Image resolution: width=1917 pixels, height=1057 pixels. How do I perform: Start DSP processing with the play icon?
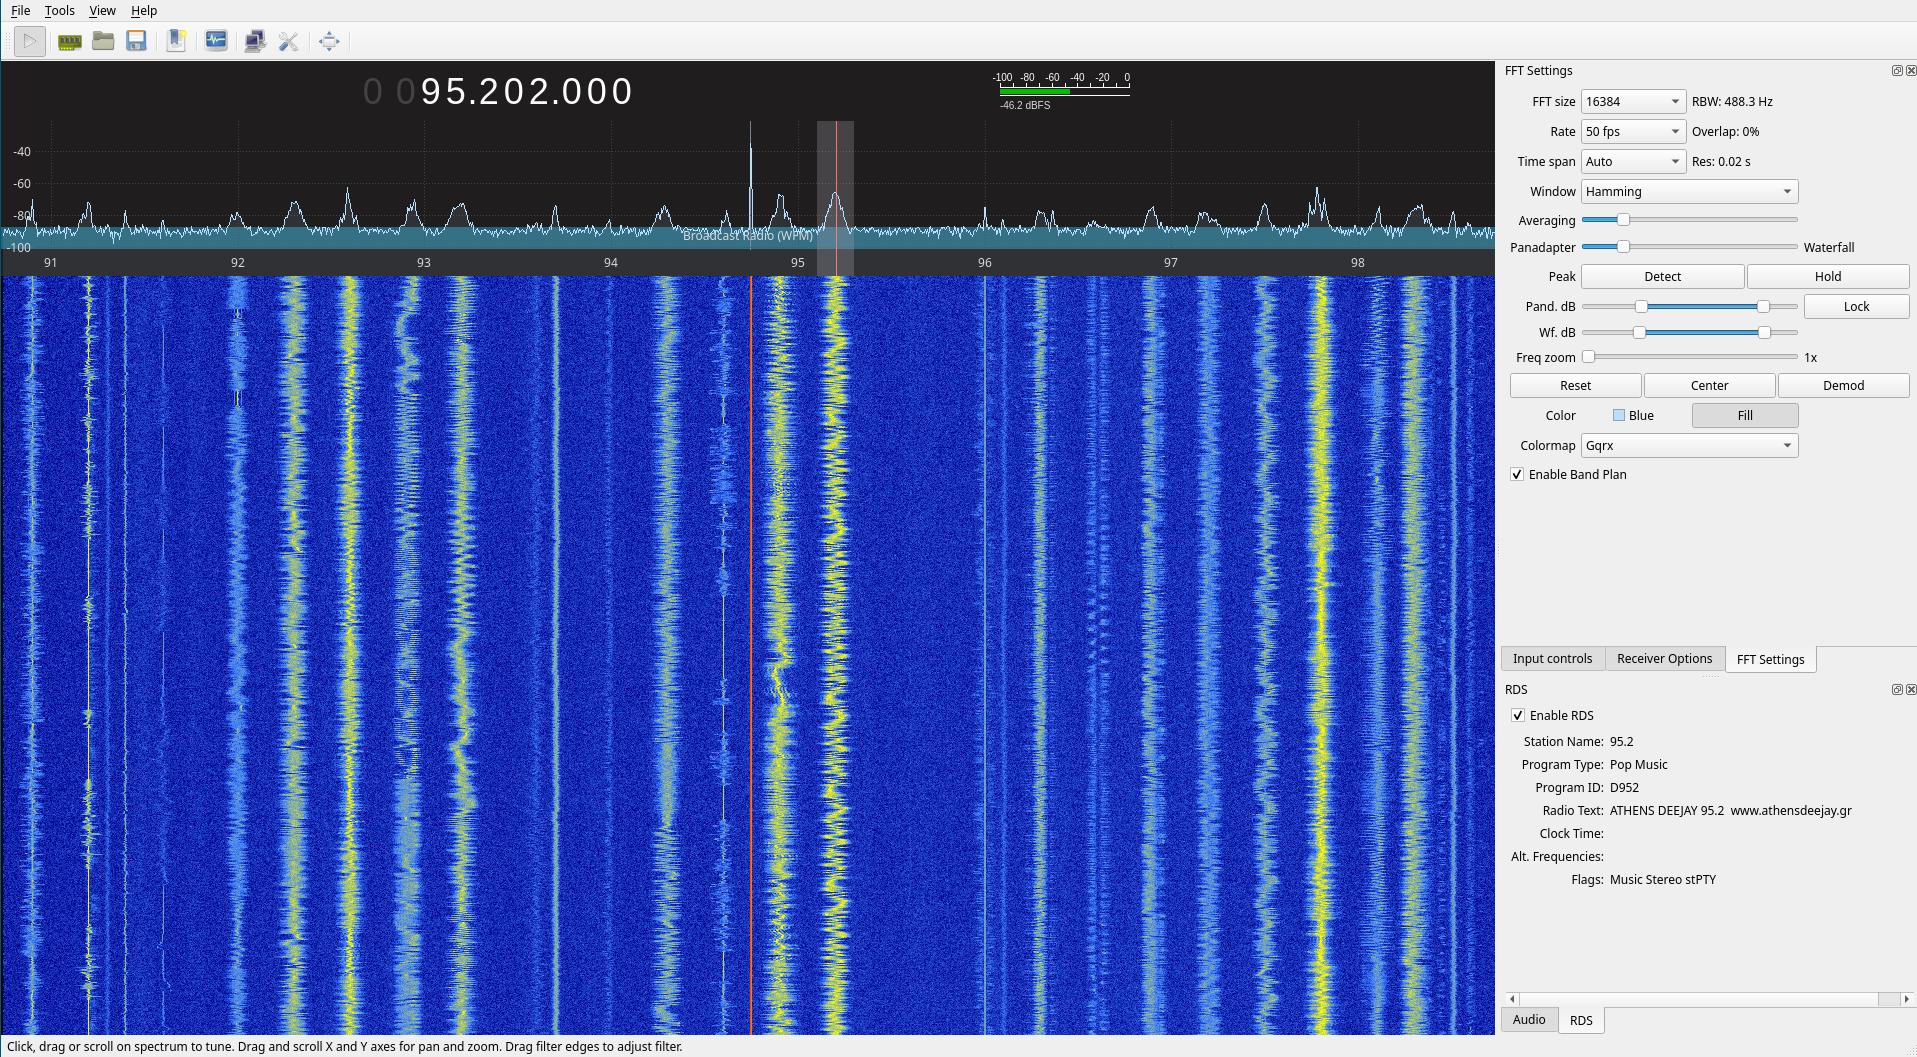(x=30, y=41)
